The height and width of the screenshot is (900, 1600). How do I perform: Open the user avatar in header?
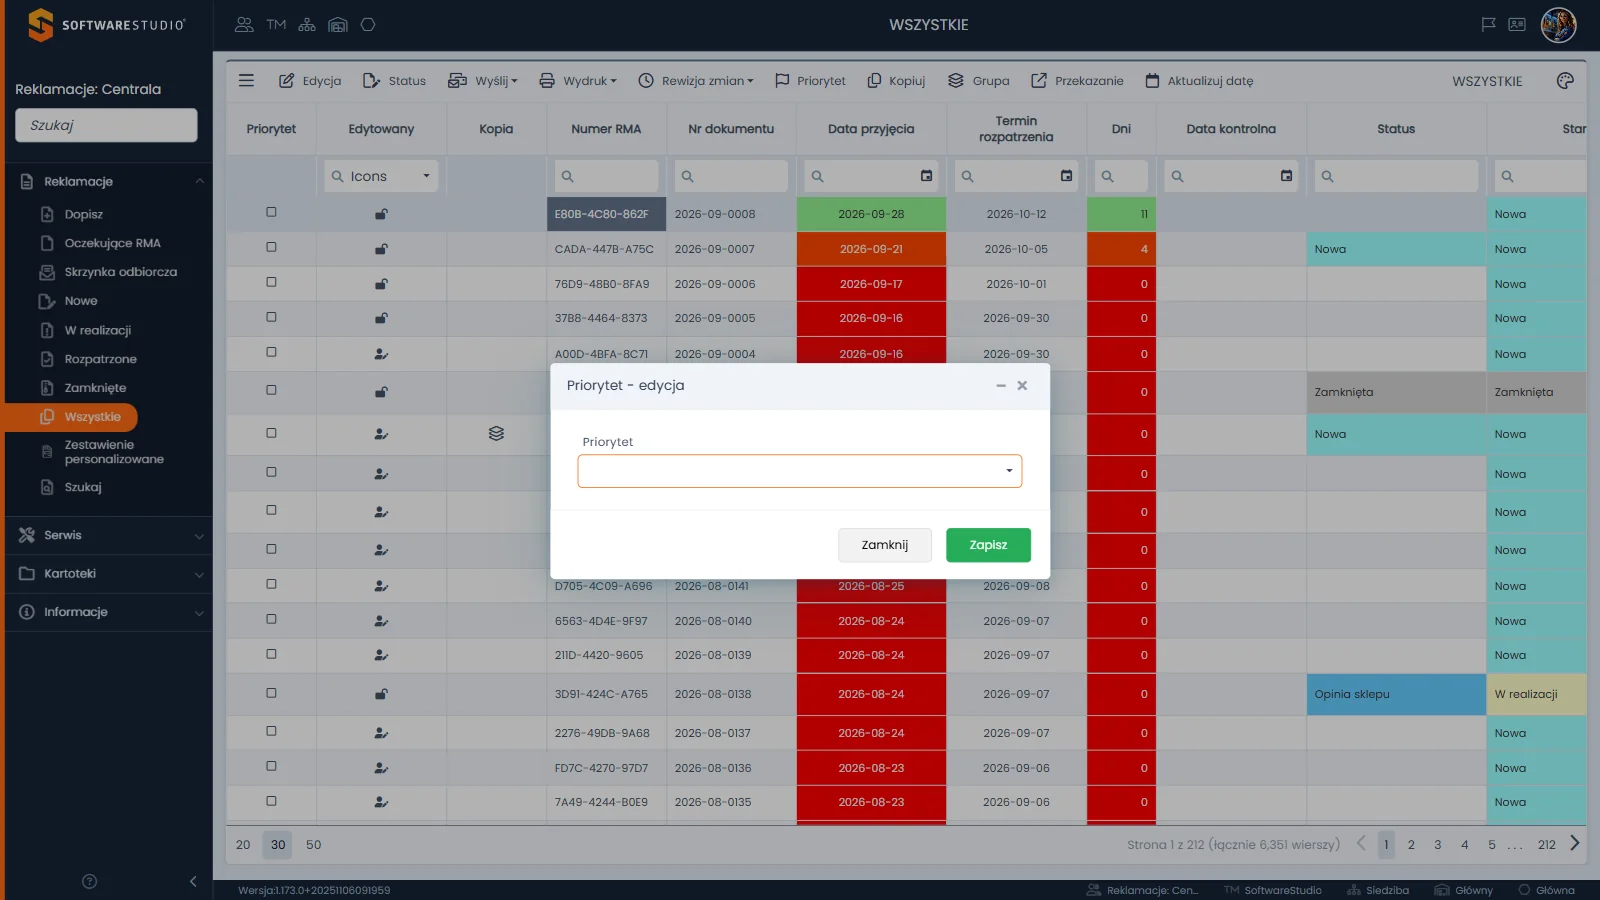[1558, 24]
